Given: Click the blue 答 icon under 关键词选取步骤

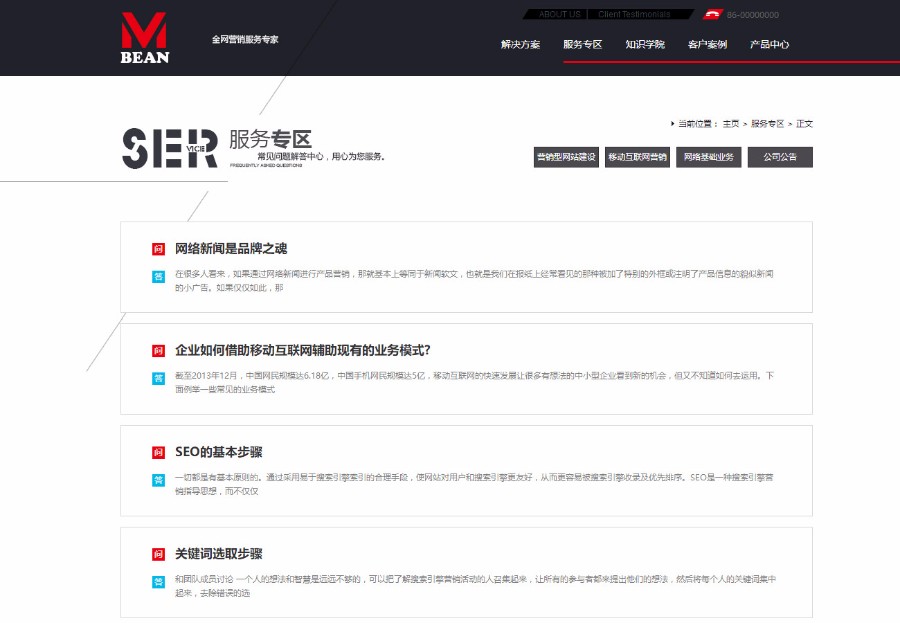Looking at the screenshot, I should coord(158,582).
